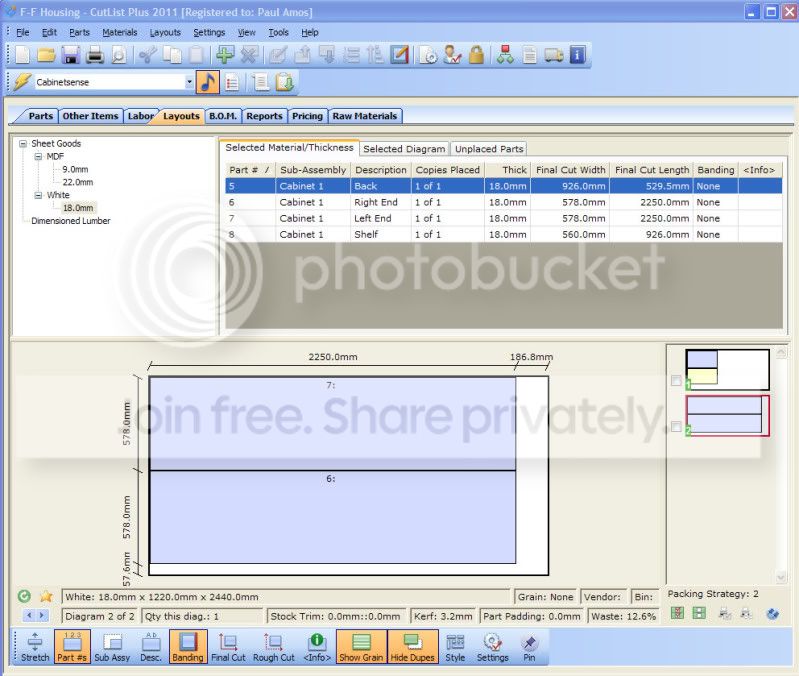
Task: Click the Save floppy disk icon
Action: click(71, 55)
